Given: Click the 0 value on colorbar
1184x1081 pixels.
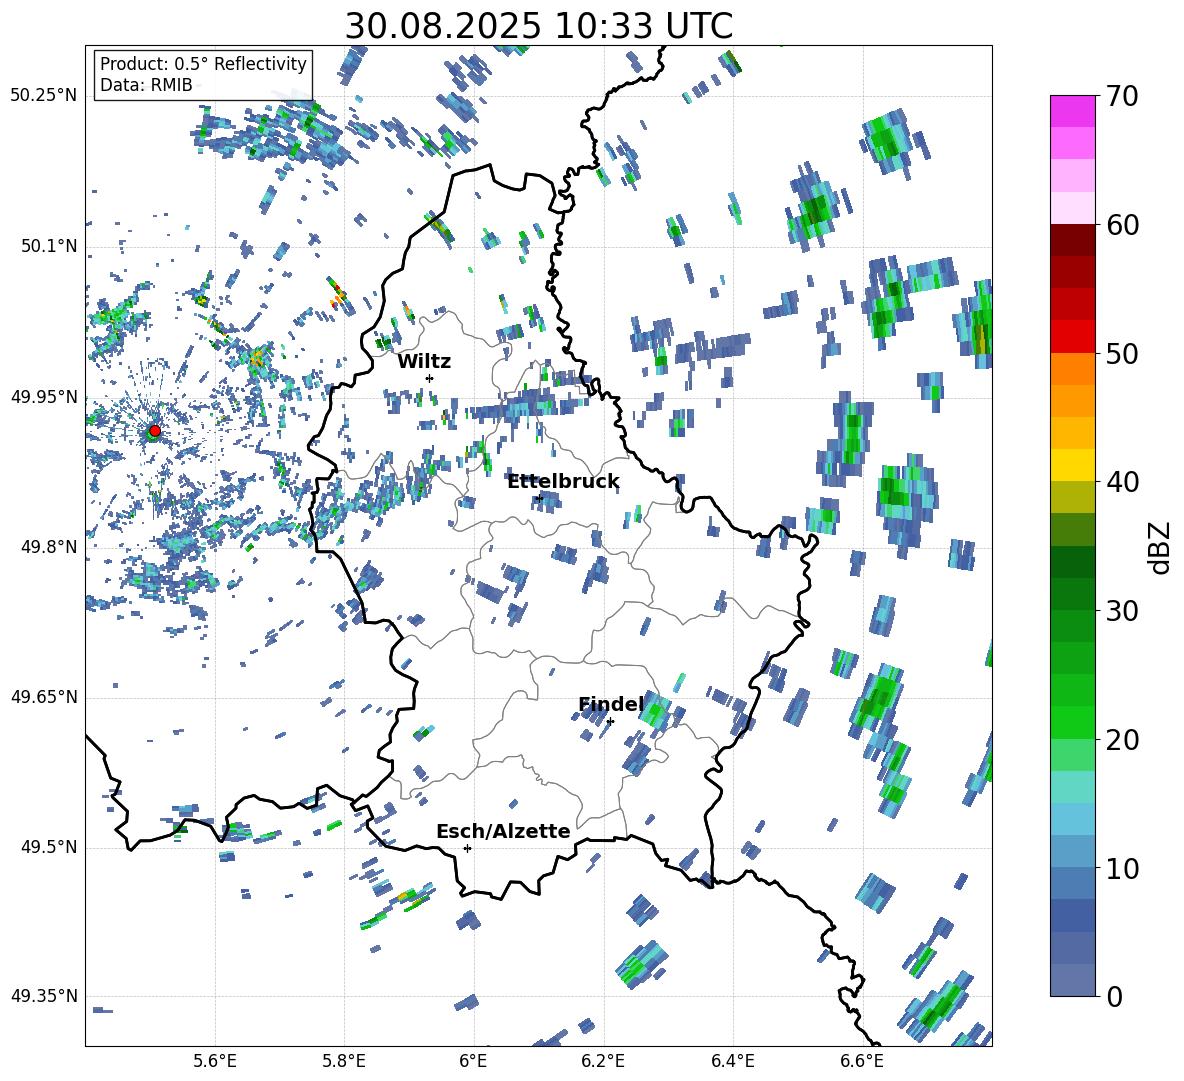Looking at the screenshot, I should (1114, 996).
